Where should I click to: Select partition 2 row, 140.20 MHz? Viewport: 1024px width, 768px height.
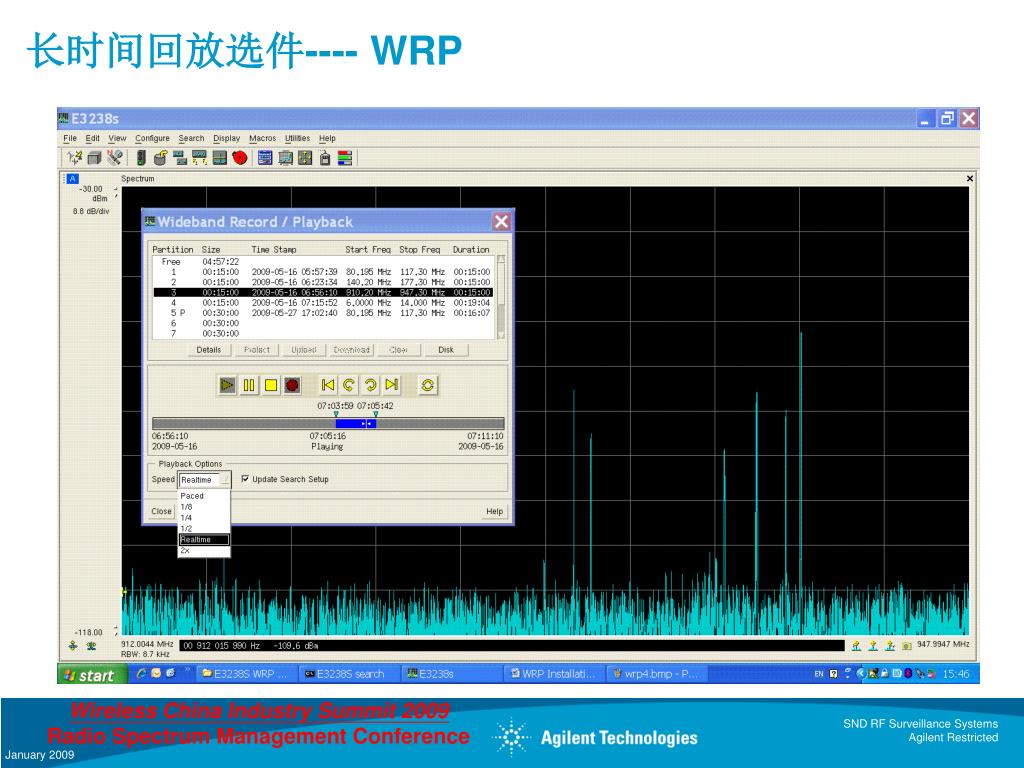click(x=323, y=282)
